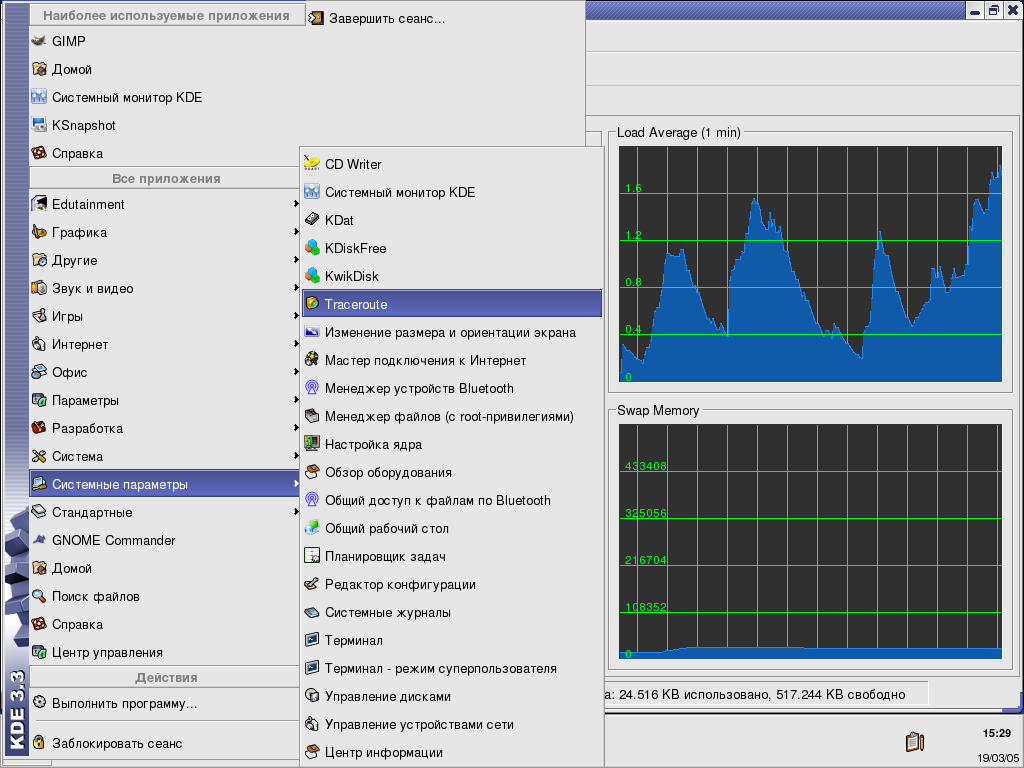This screenshot has height=768, width=1024.
Task: Click the Менеджер файлов (с root-привилегиями) icon
Action: (312, 417)
